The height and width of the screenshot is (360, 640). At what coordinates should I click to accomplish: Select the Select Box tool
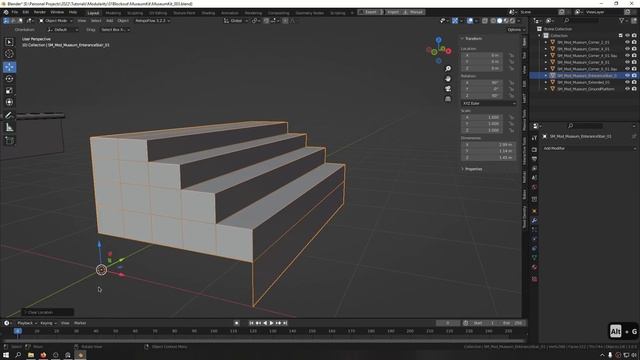click(9, 42)
